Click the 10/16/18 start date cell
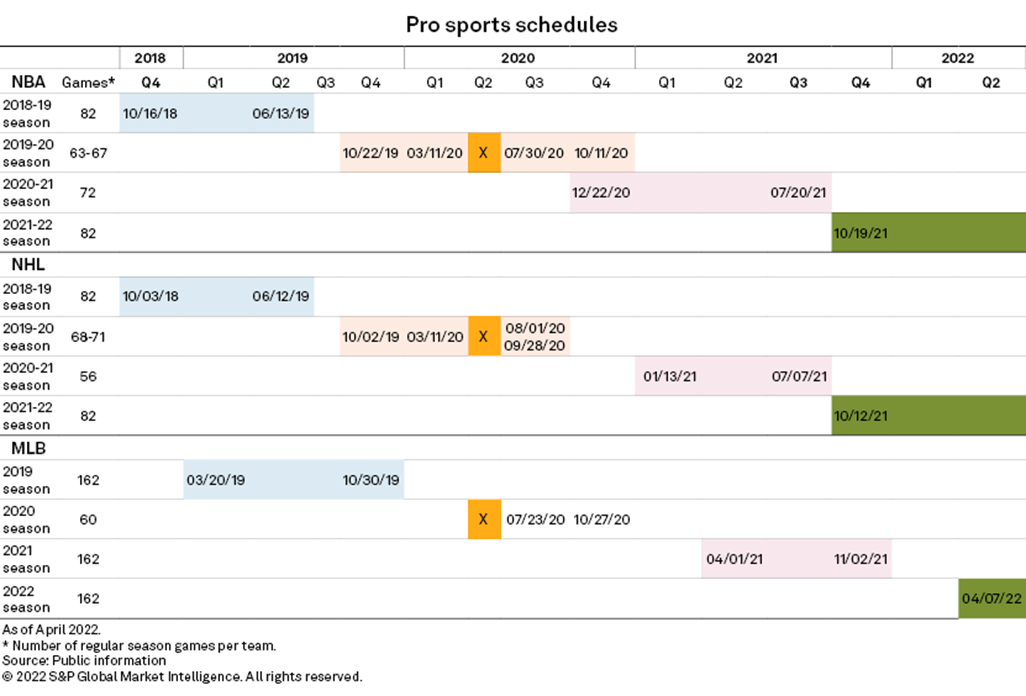This screenshot has height=696, width=1026. click(x=151, y=114)
